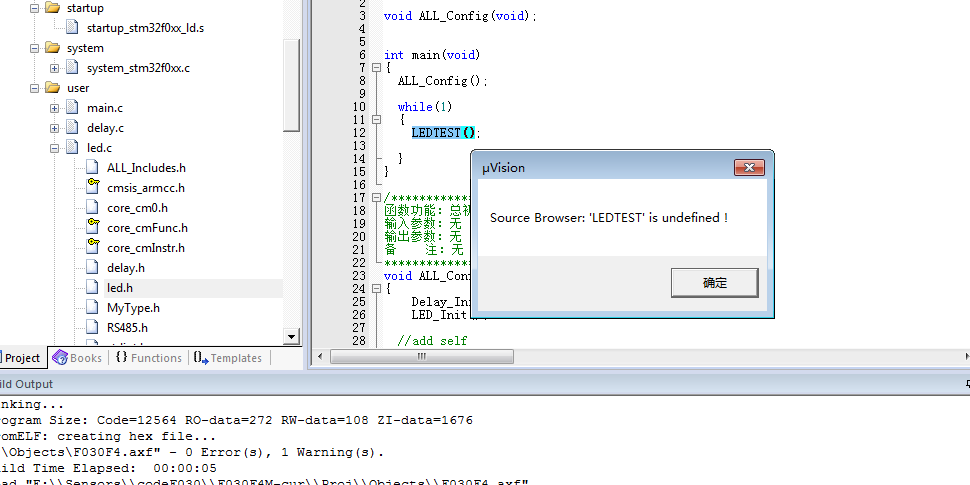Click the core_cm0.h header icon
The image size is (970, 485).
pos(92,208)
